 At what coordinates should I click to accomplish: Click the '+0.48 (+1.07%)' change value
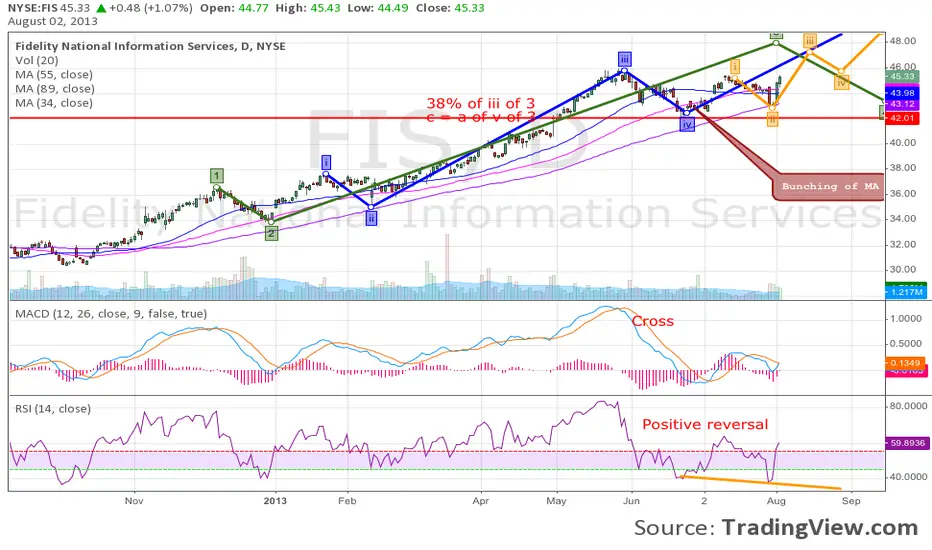pyautogui.click(x=151, y=8)
